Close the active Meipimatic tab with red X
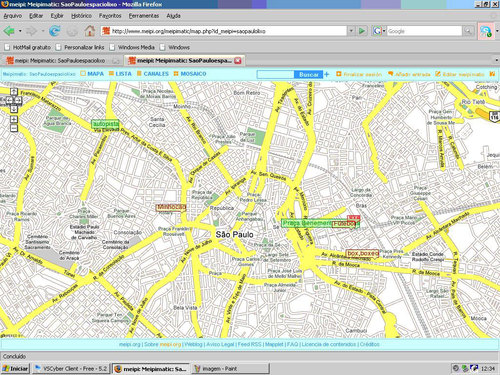500x375 pixels. 238,61
